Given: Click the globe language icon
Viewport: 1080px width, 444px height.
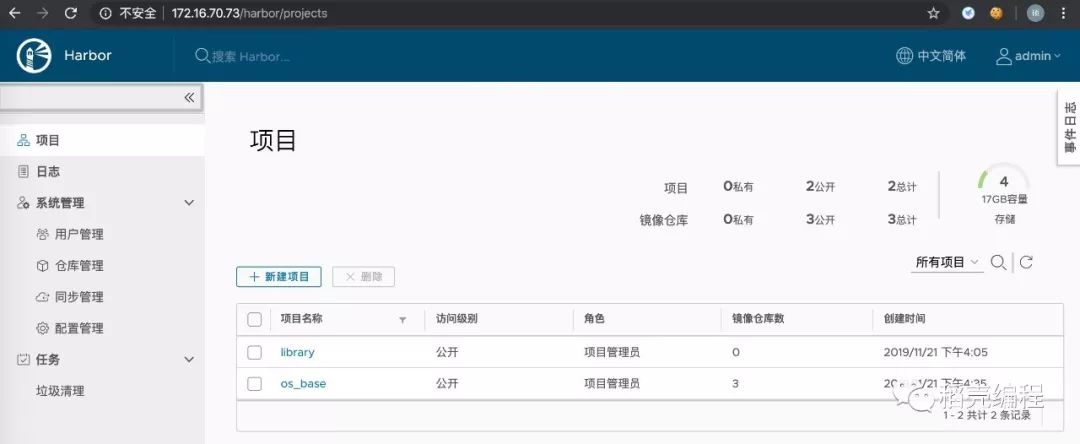Looking at the screenshot, I should click(x=904, y=56).
